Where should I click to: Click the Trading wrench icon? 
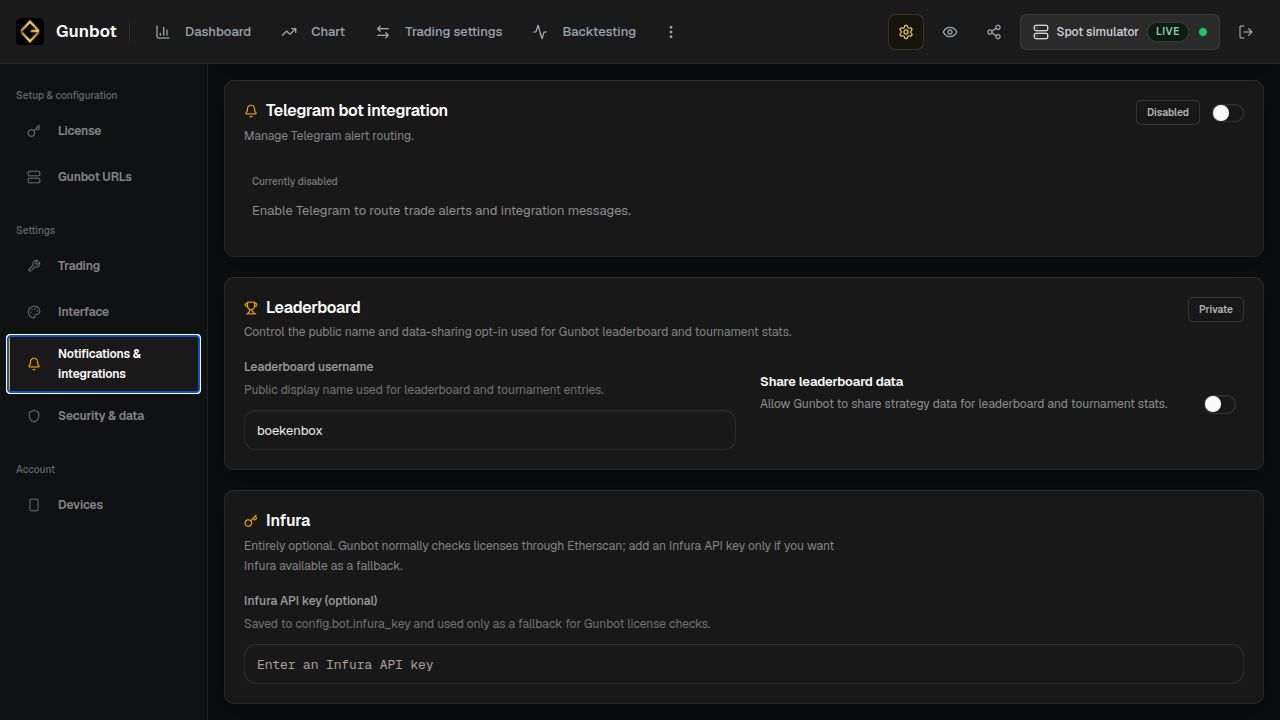pos(34,266)
